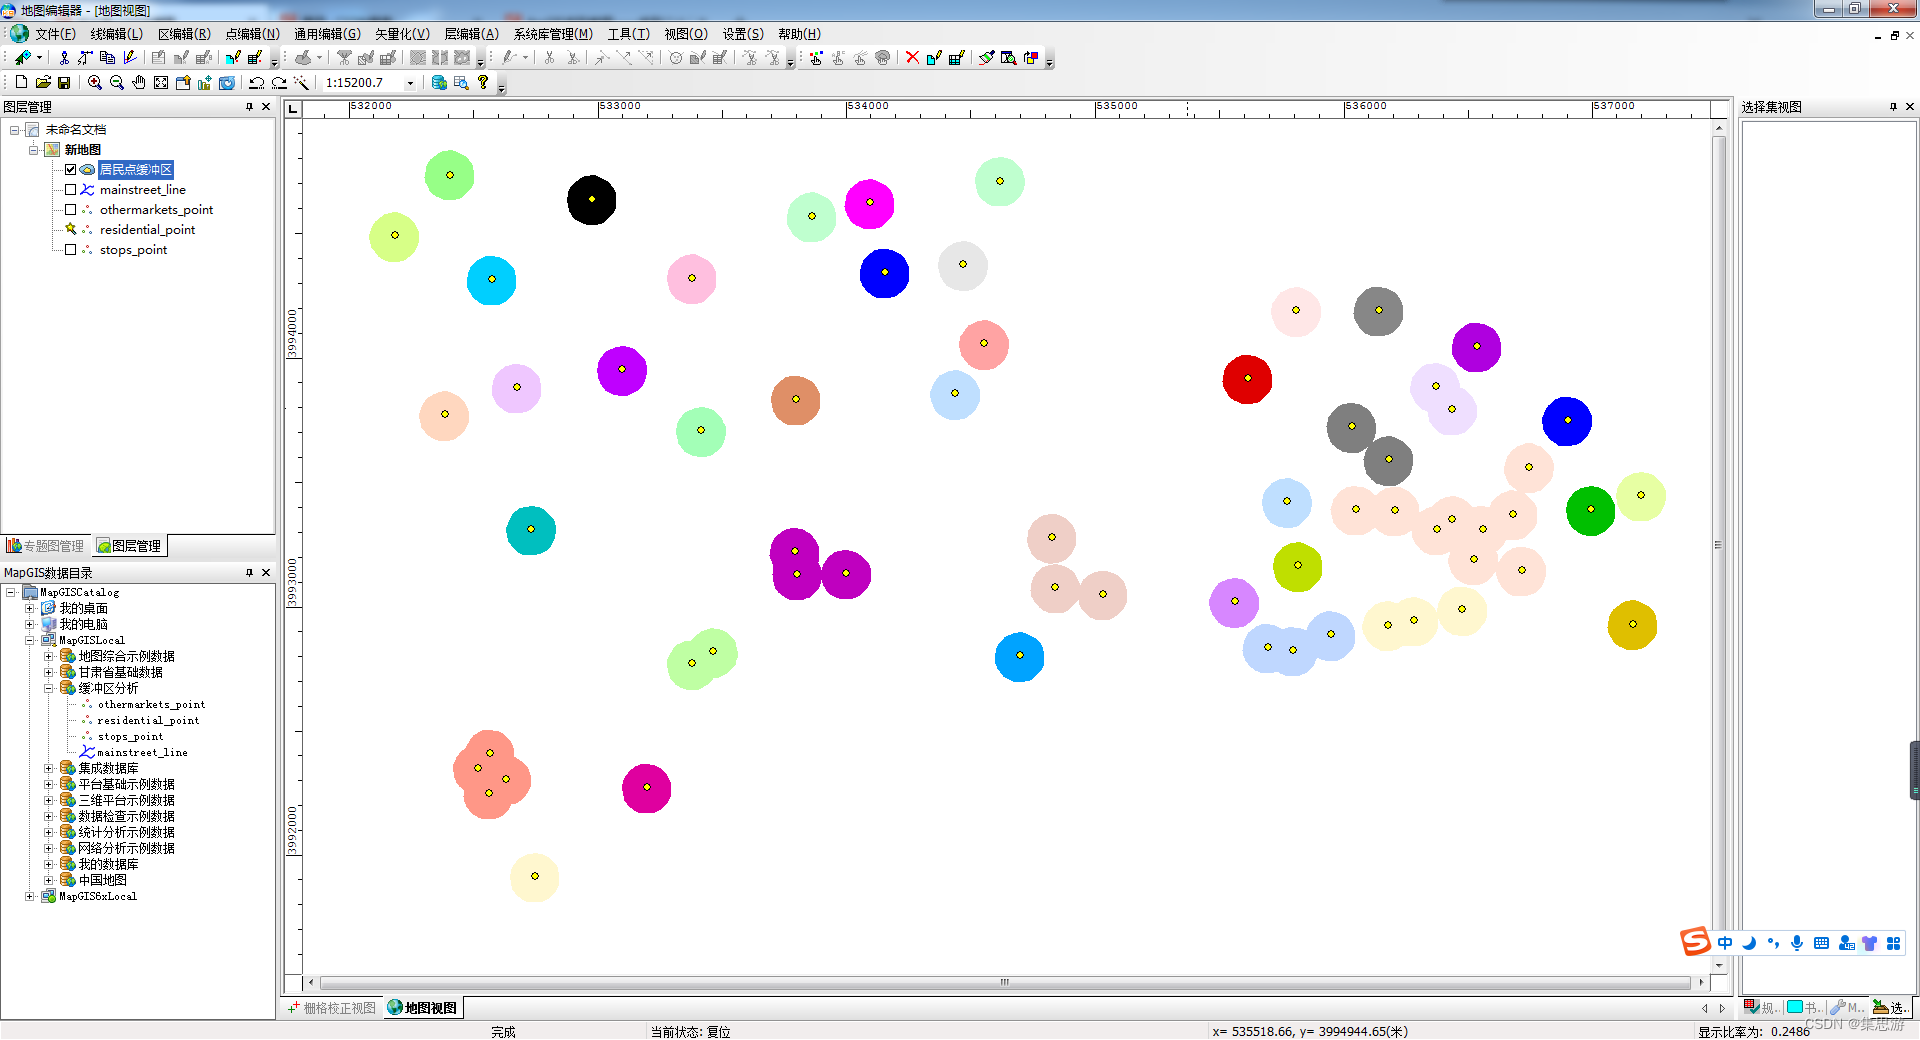Click the copy line icon

(x=107, y=58)
